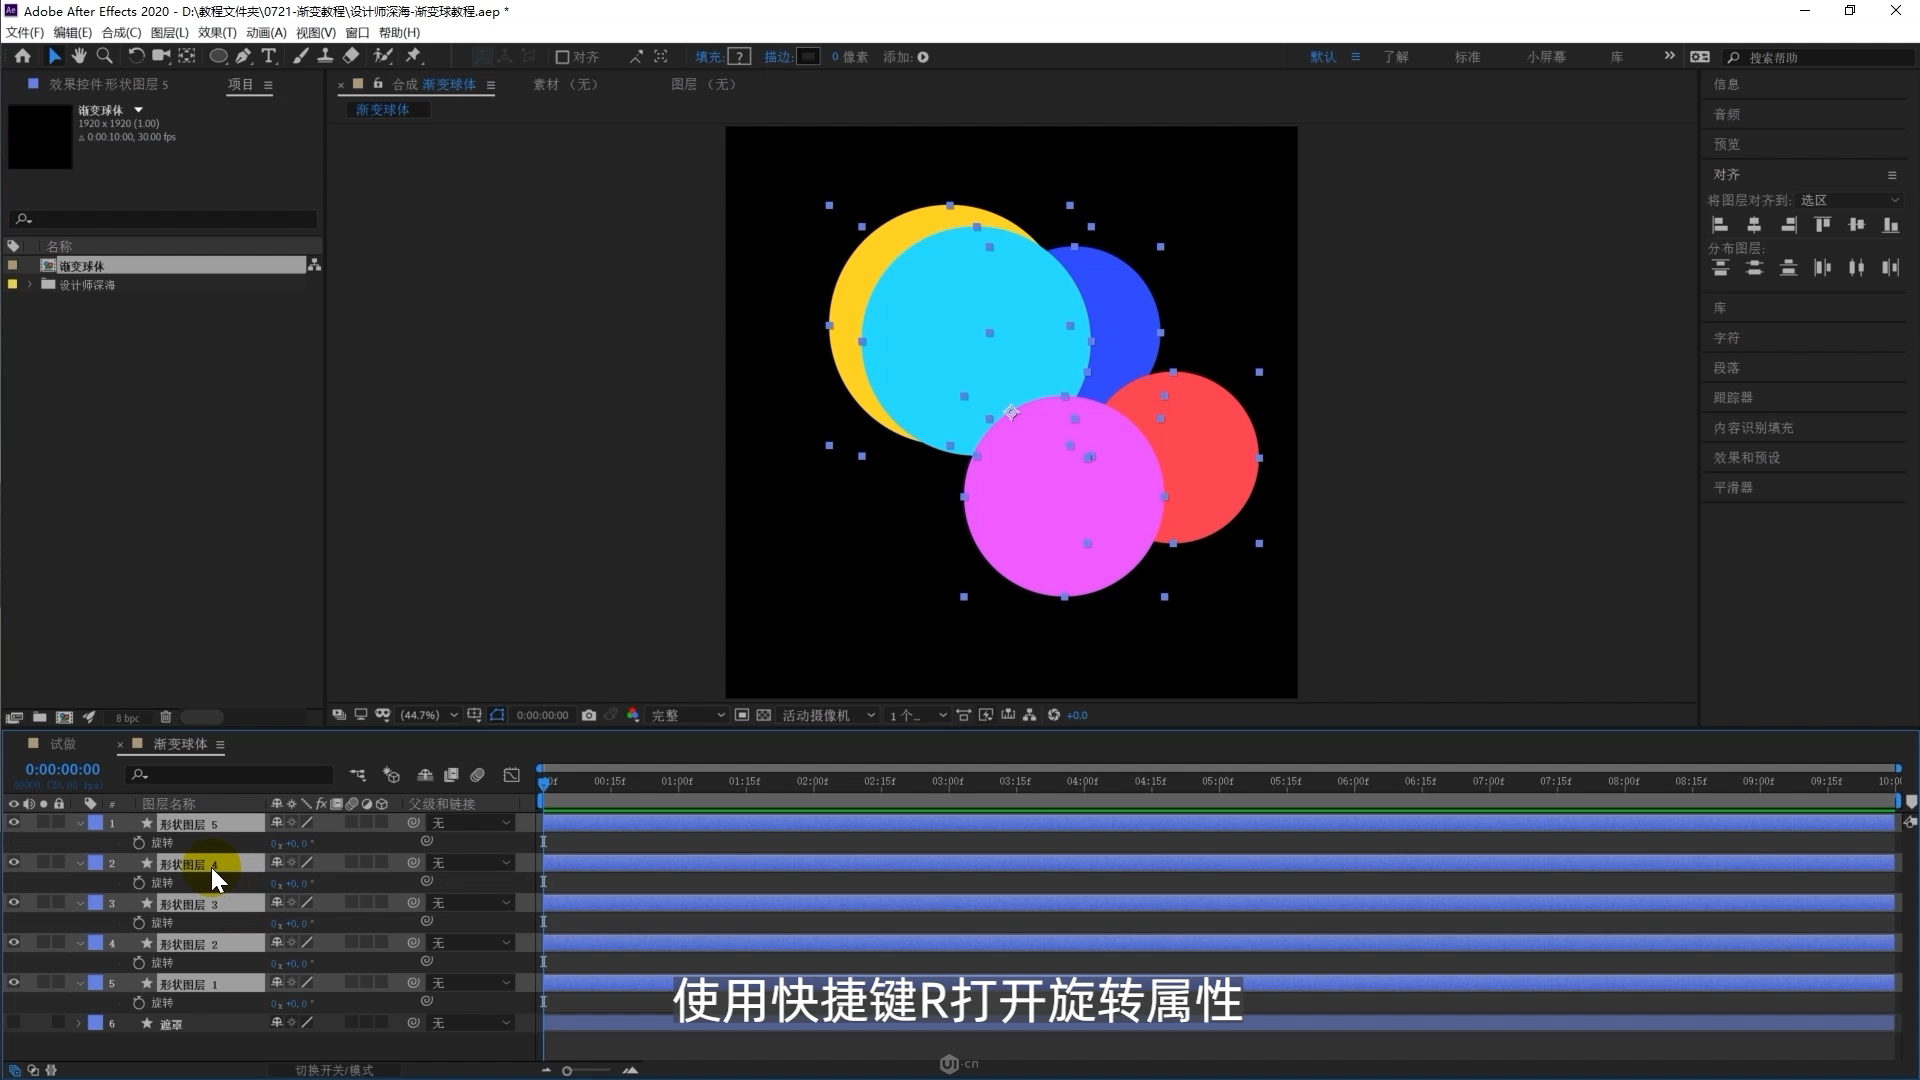Image resolution: width=1920 pixels, height=1080 pixels.
Task: Select the 小屏幕 workspace
Action: point(1546,57)
